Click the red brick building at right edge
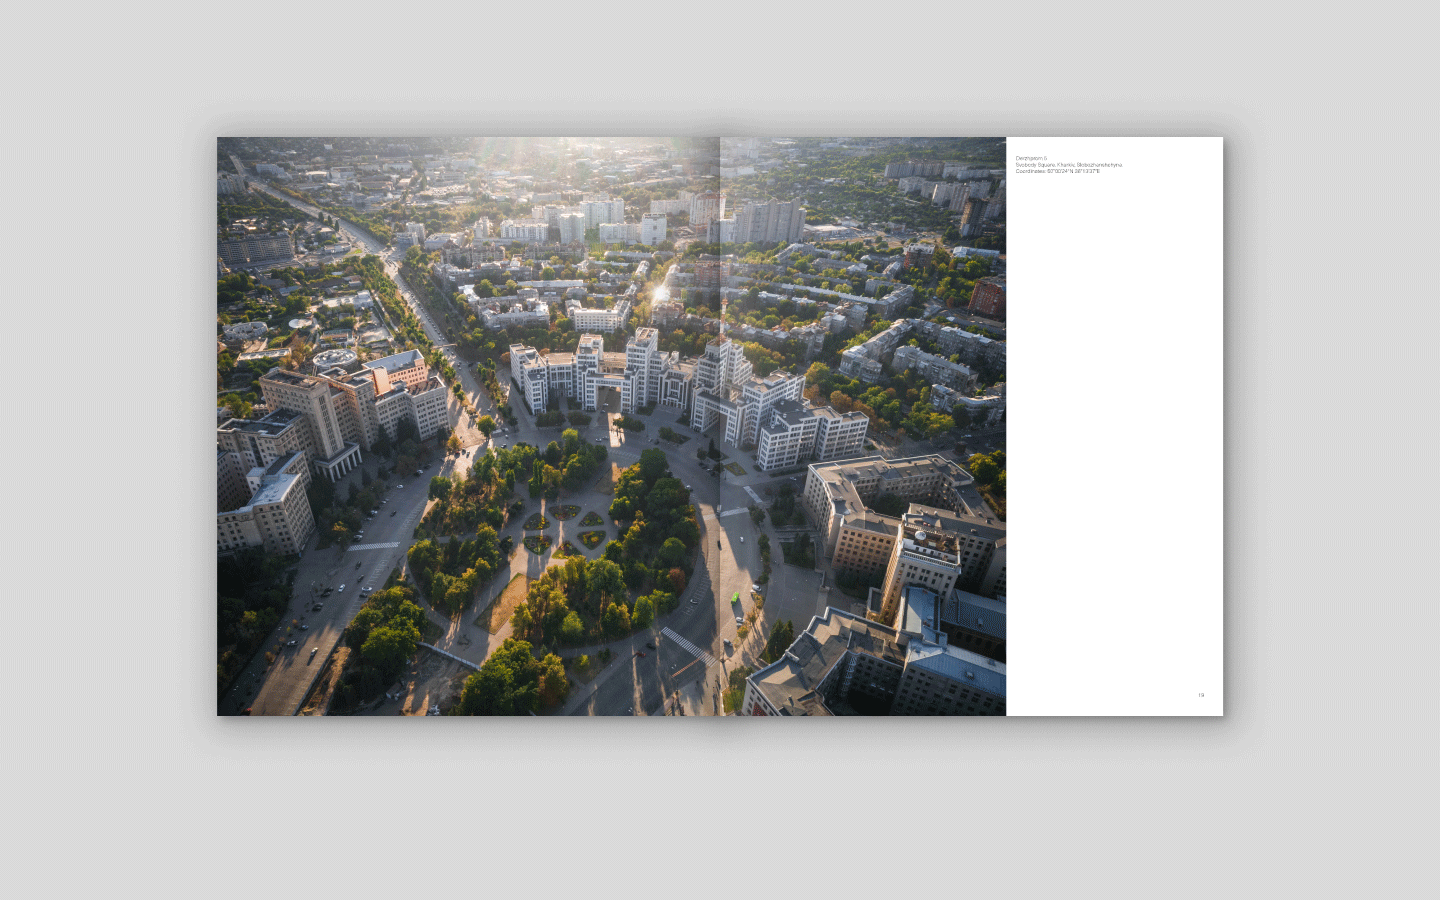This screenshot has height=900, width=1440. (x=986, y=298)
